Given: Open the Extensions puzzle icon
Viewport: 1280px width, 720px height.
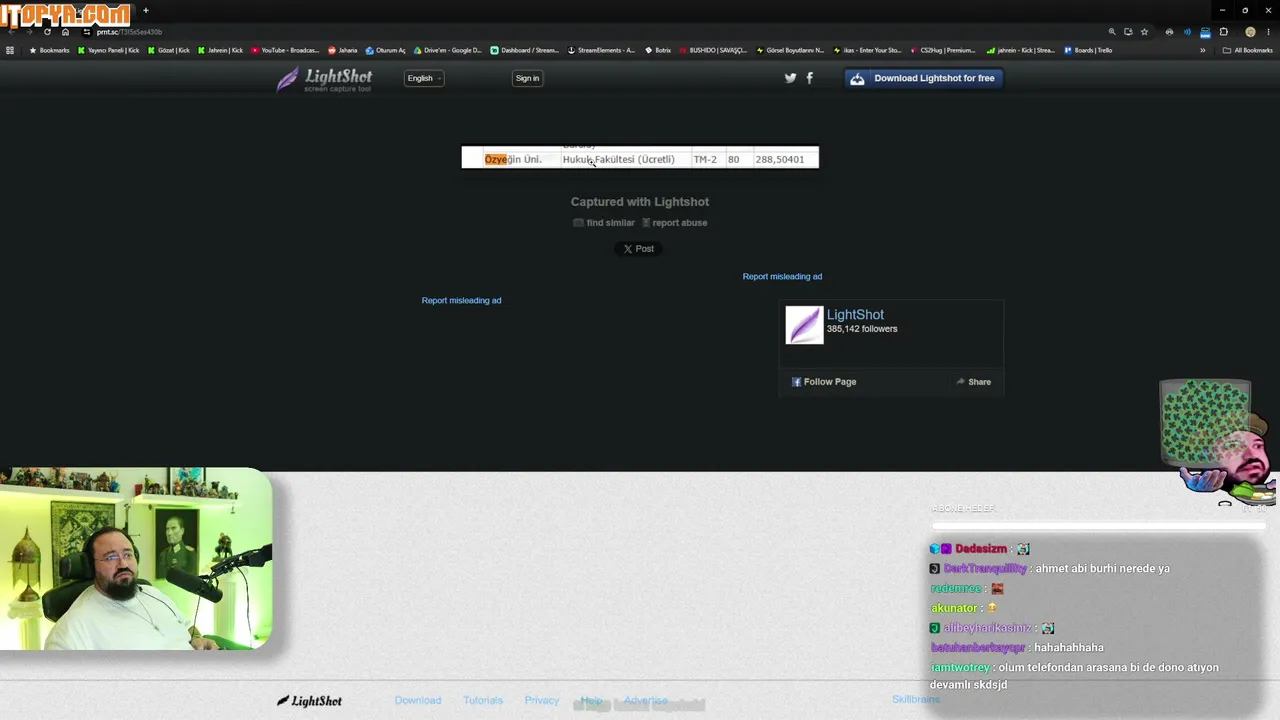Looking at the screenshot, I should 1223,32.
